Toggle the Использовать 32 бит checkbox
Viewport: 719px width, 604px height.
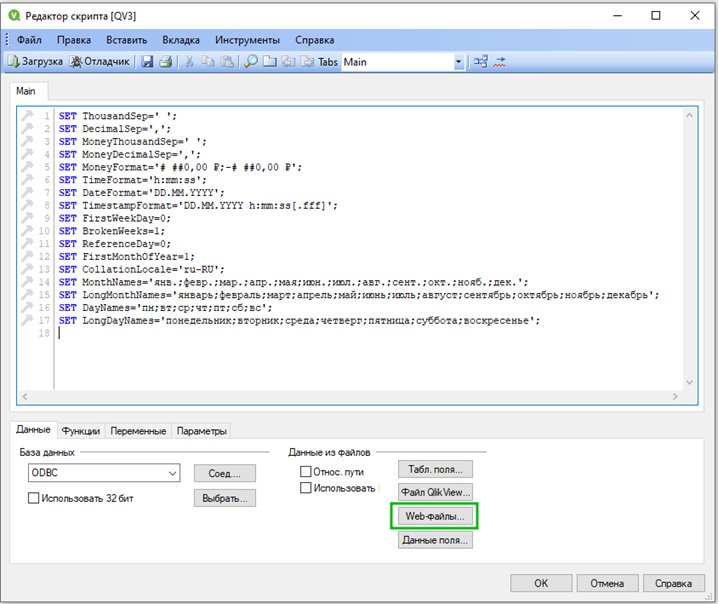click(33, 498)
